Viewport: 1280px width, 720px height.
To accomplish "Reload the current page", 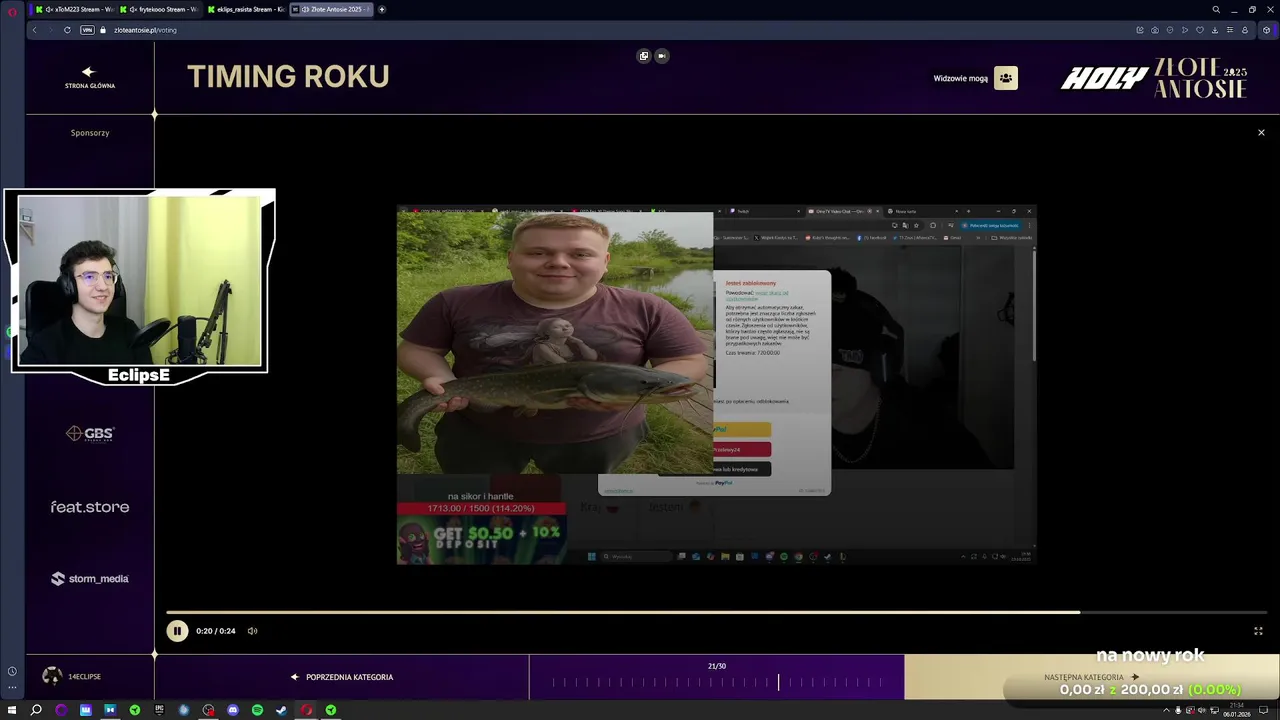I will tap(67, 30).
